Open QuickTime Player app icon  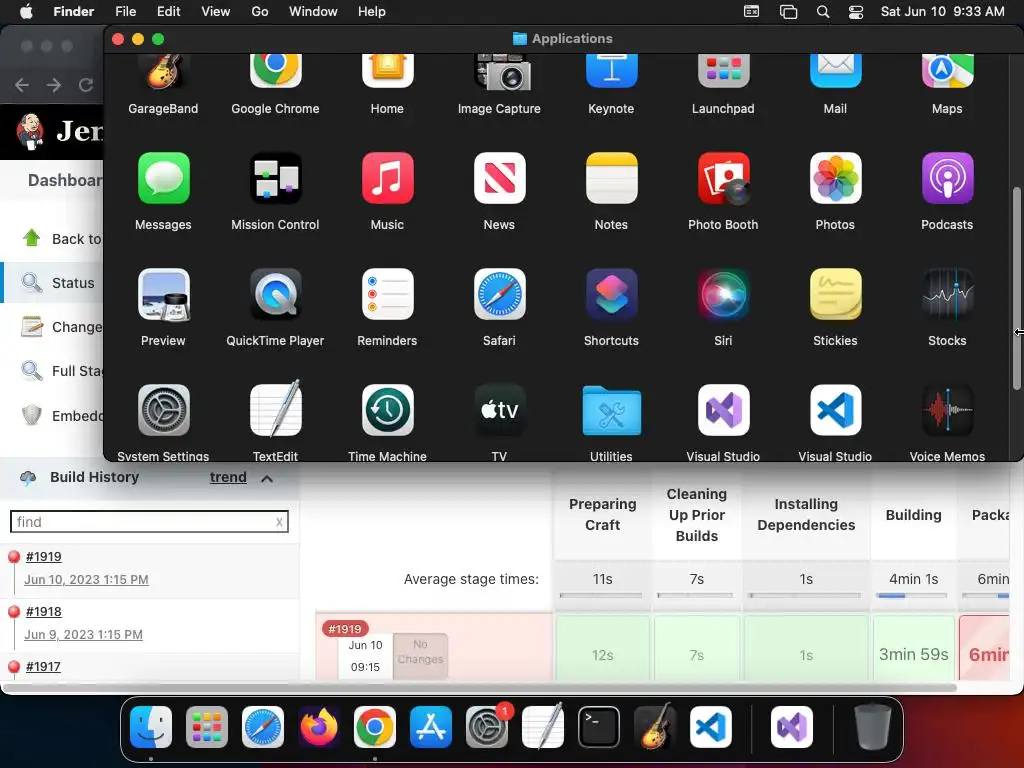(275, 295)
